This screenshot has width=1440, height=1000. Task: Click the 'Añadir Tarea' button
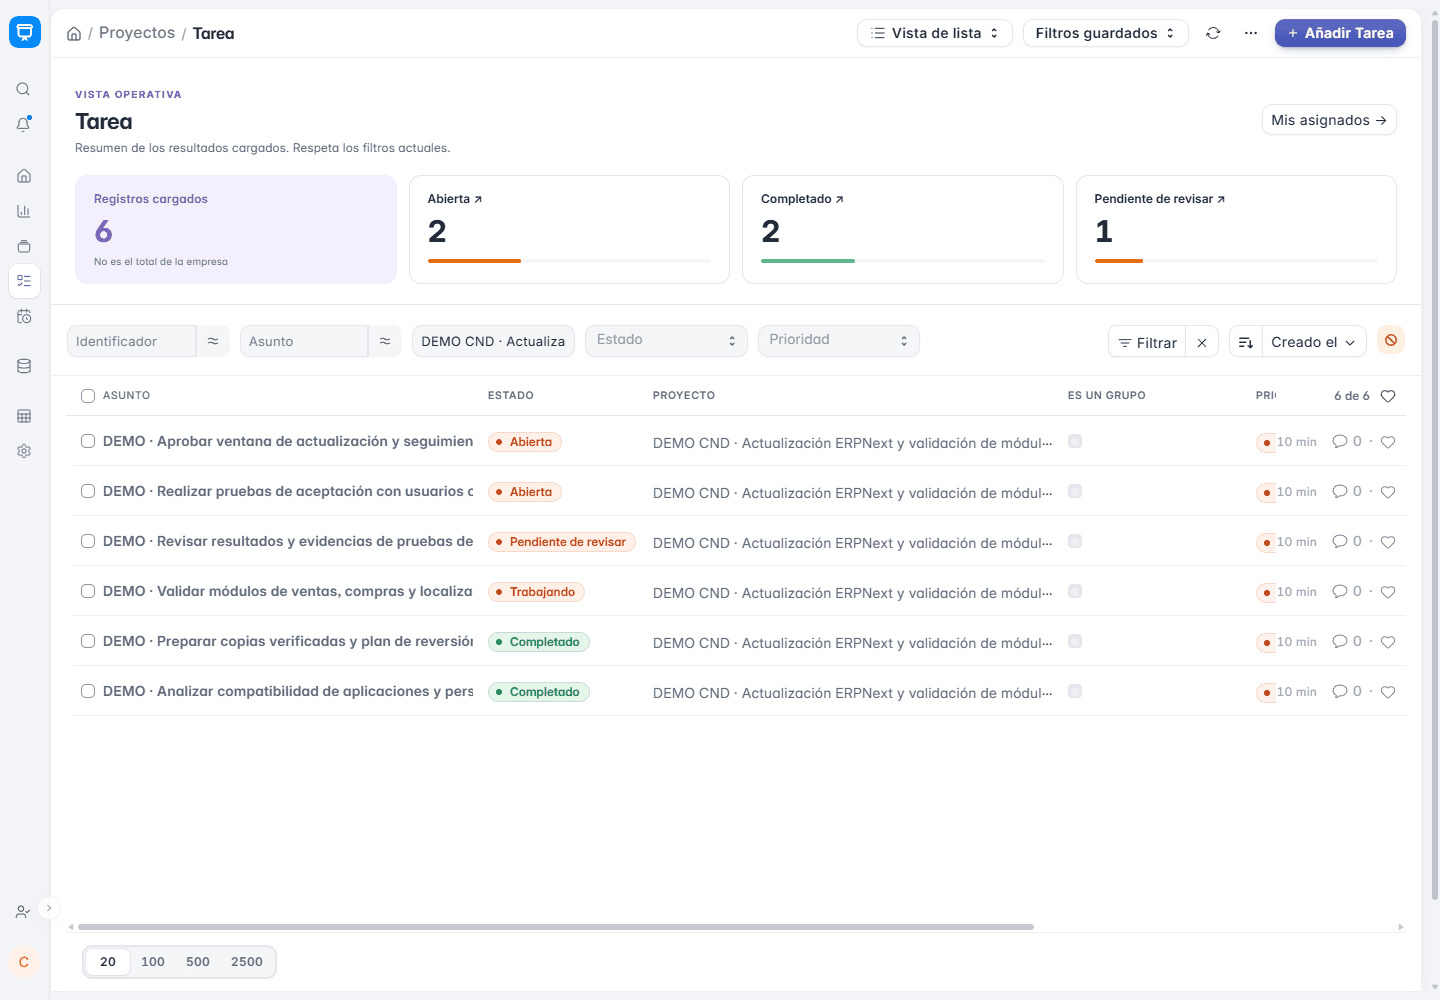[x=1340, y=33]
